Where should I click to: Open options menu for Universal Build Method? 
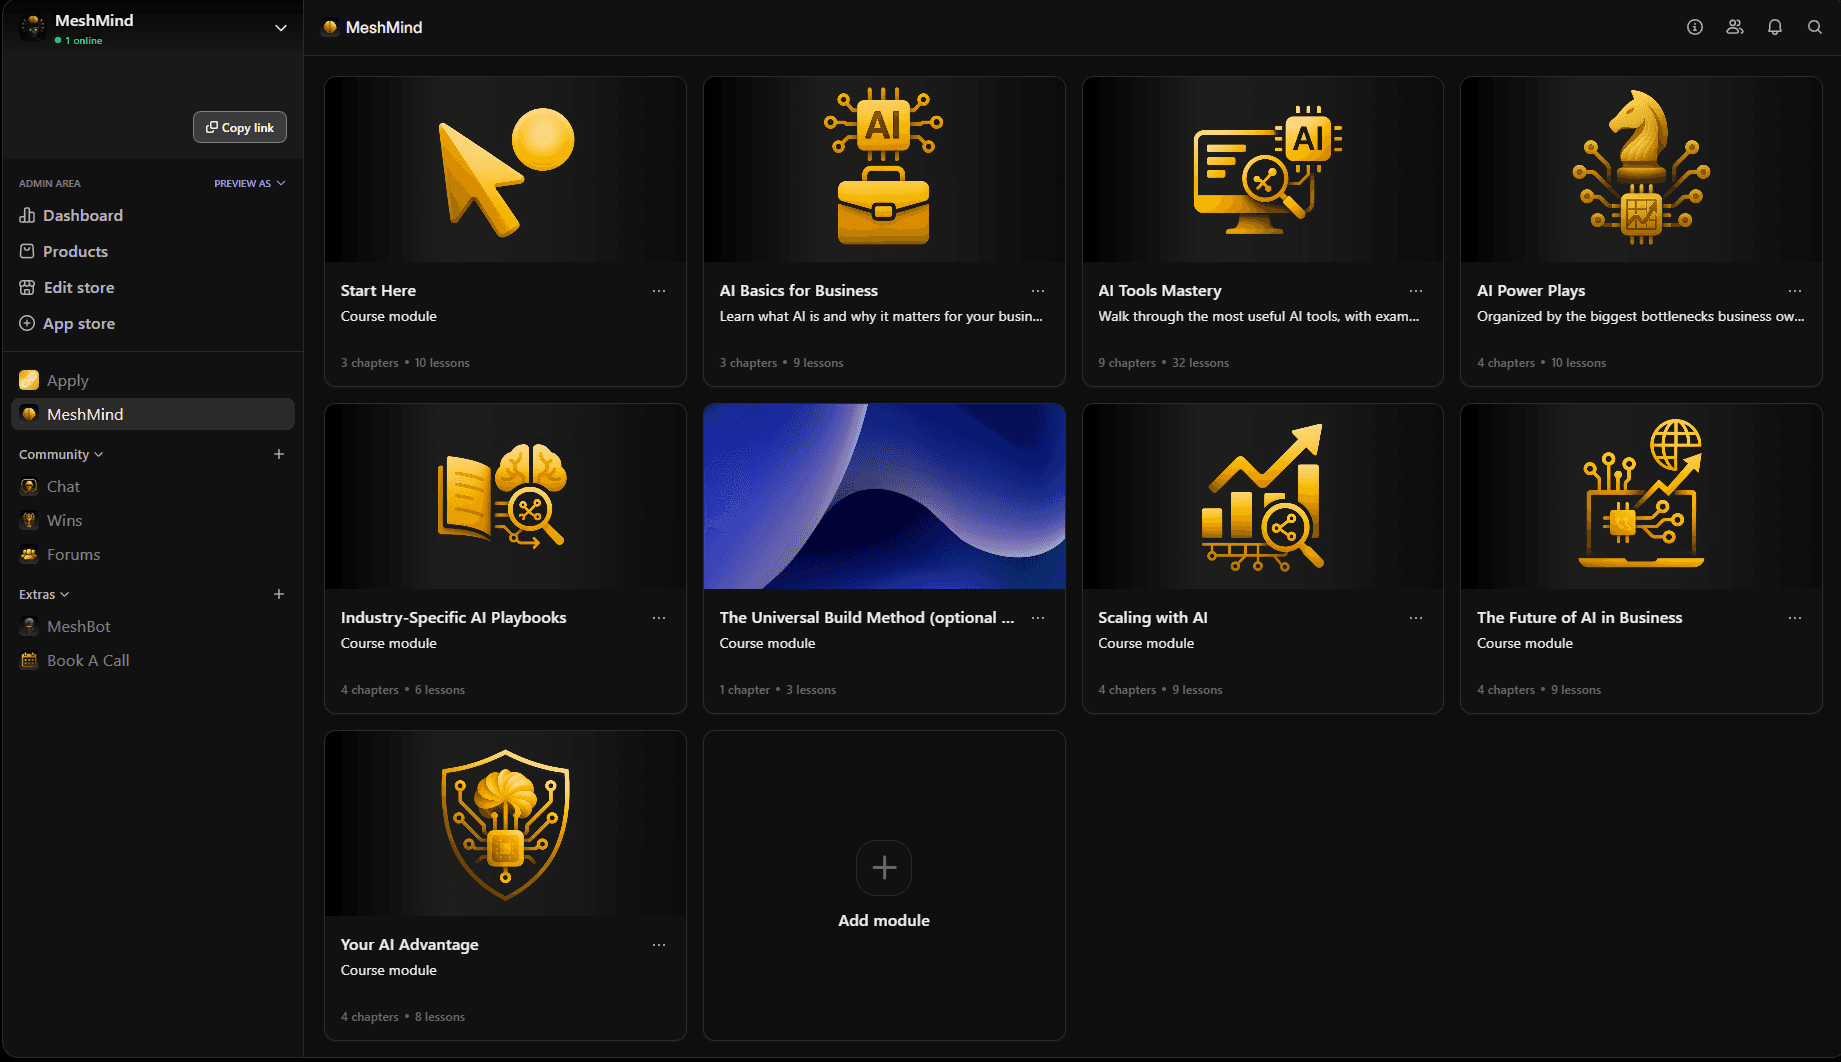click(1038, 618)
